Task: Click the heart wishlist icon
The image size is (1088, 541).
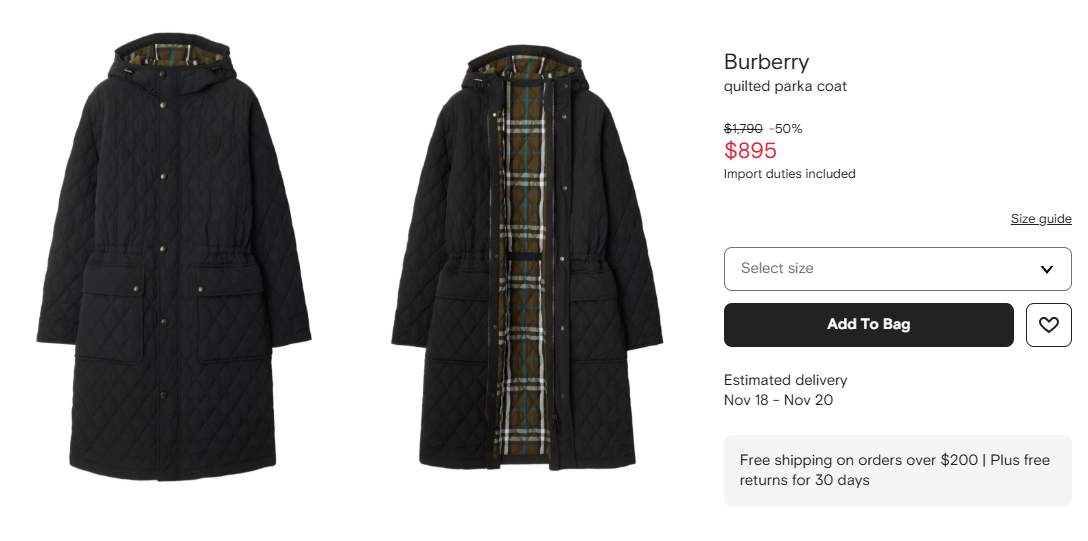Action: click(x=1048, y=325)
